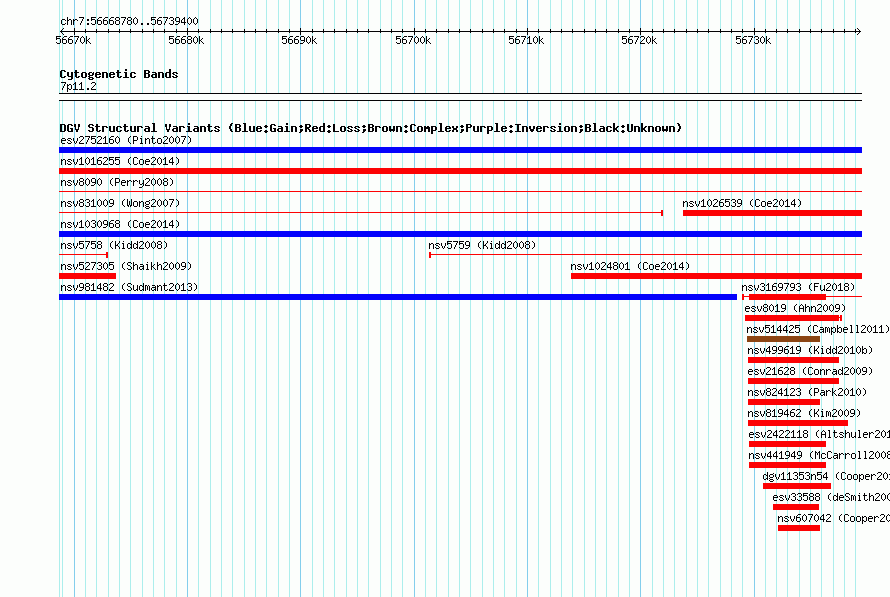Open the nsv981482 (Sudmant2013) variant label
This screenshot has height=597, width=890.
pyautogui.click(x=129, y=287)
